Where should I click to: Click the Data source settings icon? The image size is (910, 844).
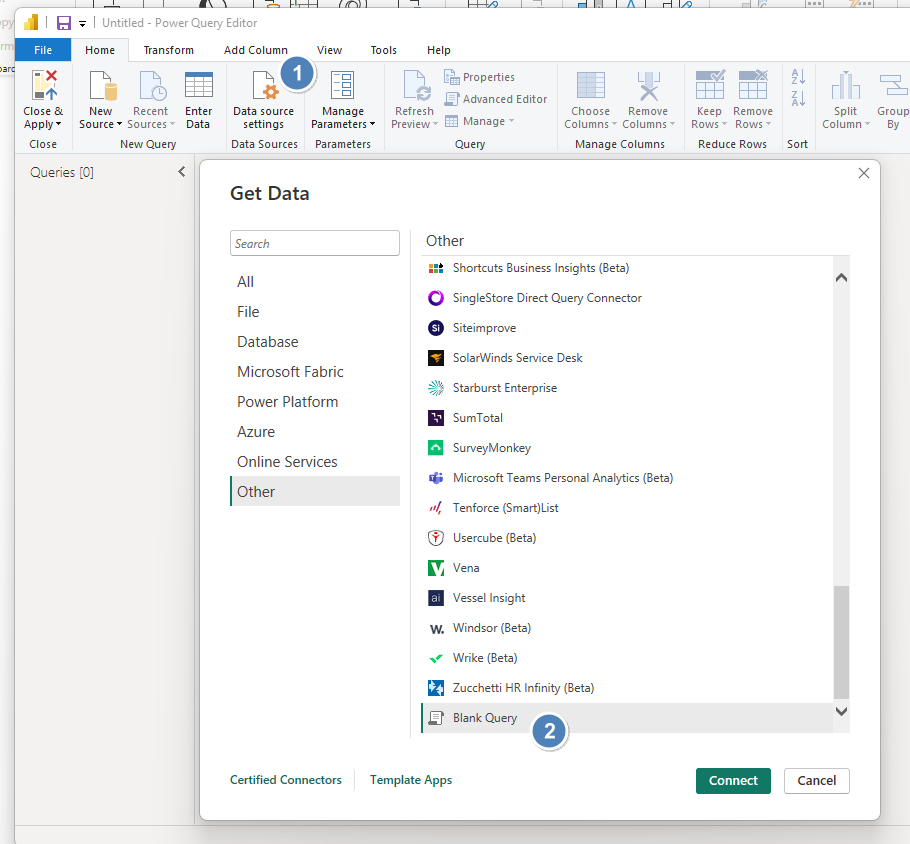click(x=263, y=87)
